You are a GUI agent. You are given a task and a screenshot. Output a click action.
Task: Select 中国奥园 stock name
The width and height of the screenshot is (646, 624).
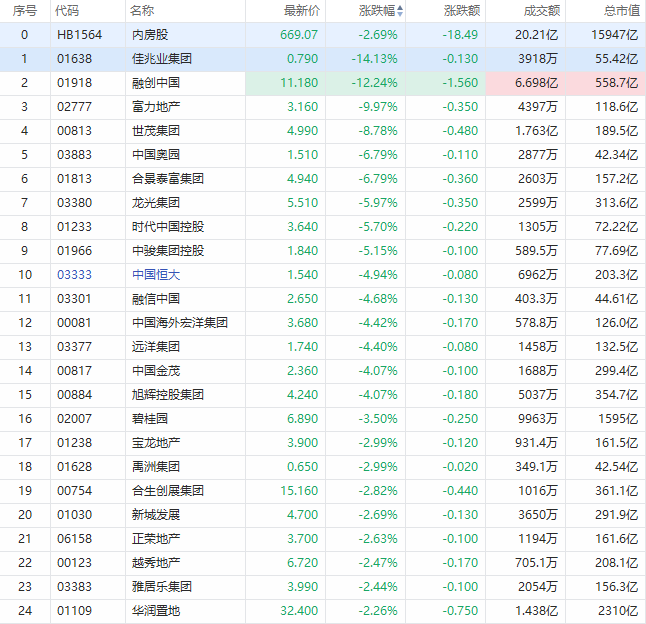[x=156, y=154]
